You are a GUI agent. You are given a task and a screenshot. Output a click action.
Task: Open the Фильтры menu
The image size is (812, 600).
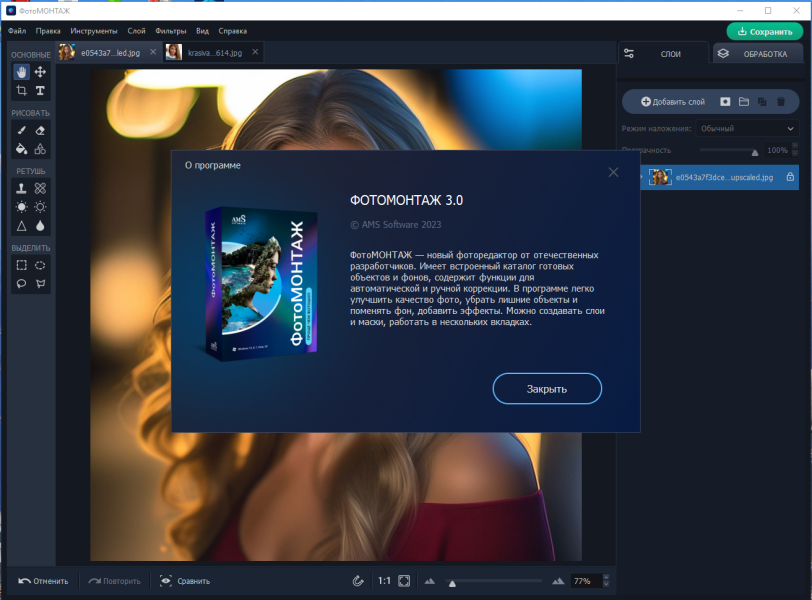click(x=170, y=31)
